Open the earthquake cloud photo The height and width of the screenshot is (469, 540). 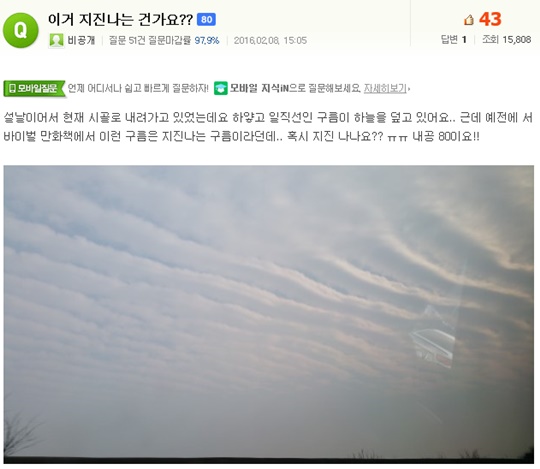(269, 314)
